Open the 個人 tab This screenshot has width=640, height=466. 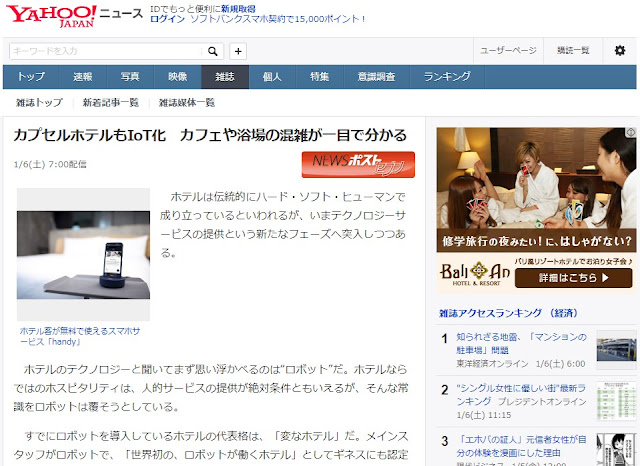pos(272,77)
